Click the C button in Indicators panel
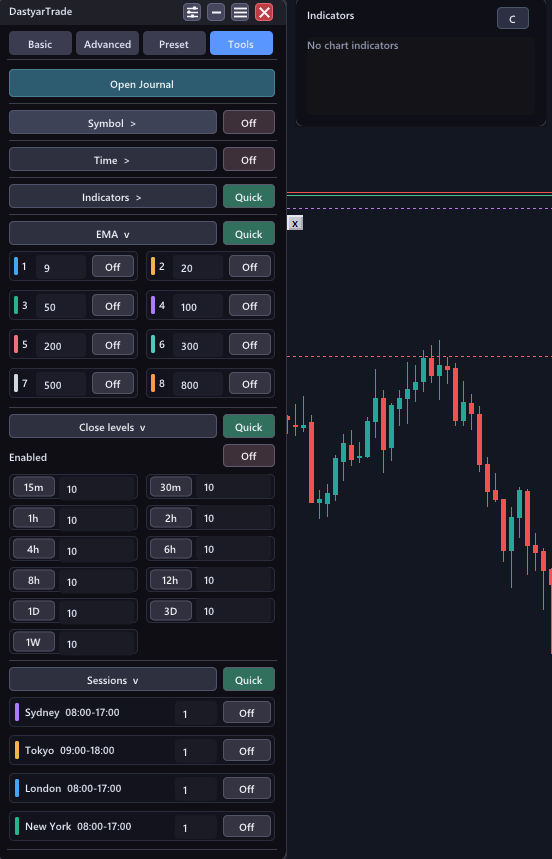This screenshot has width=552, height=859. 513,19
